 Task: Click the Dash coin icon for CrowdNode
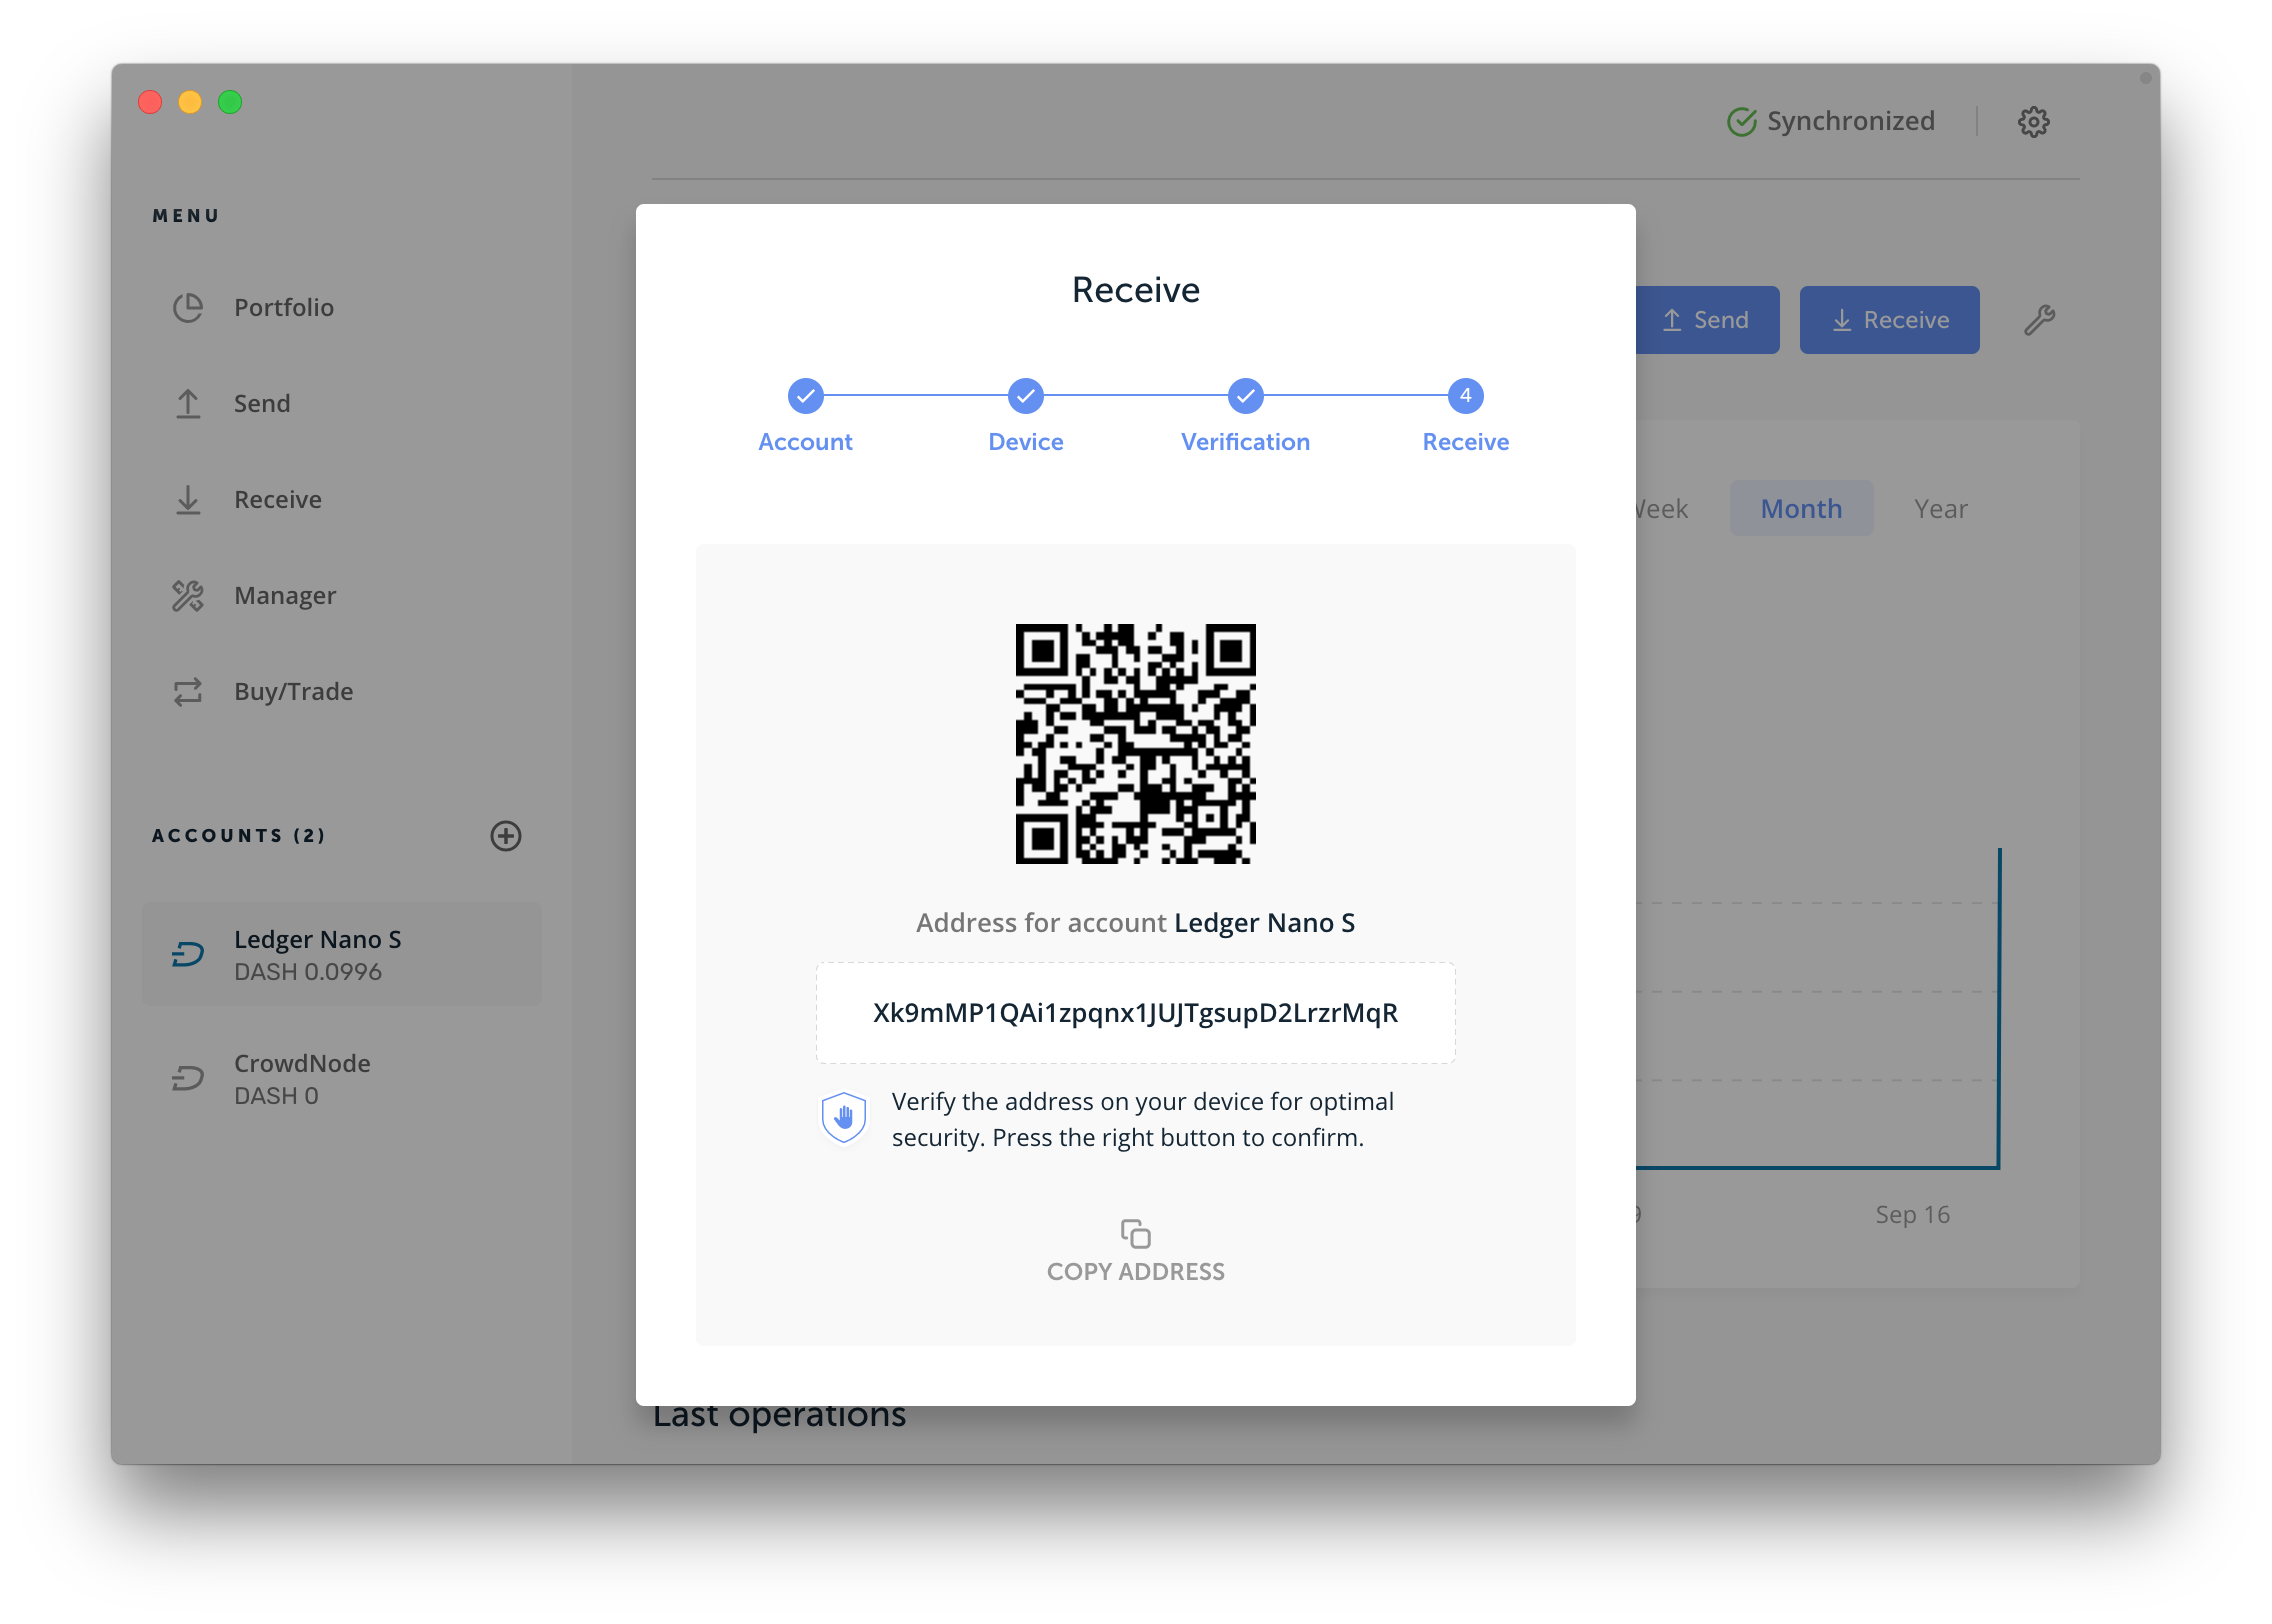(x=188, y=1078)
